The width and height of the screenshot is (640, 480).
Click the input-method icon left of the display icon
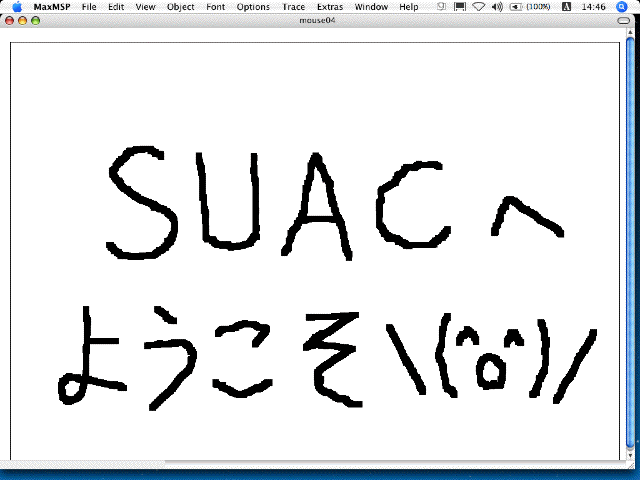[441, 7]
